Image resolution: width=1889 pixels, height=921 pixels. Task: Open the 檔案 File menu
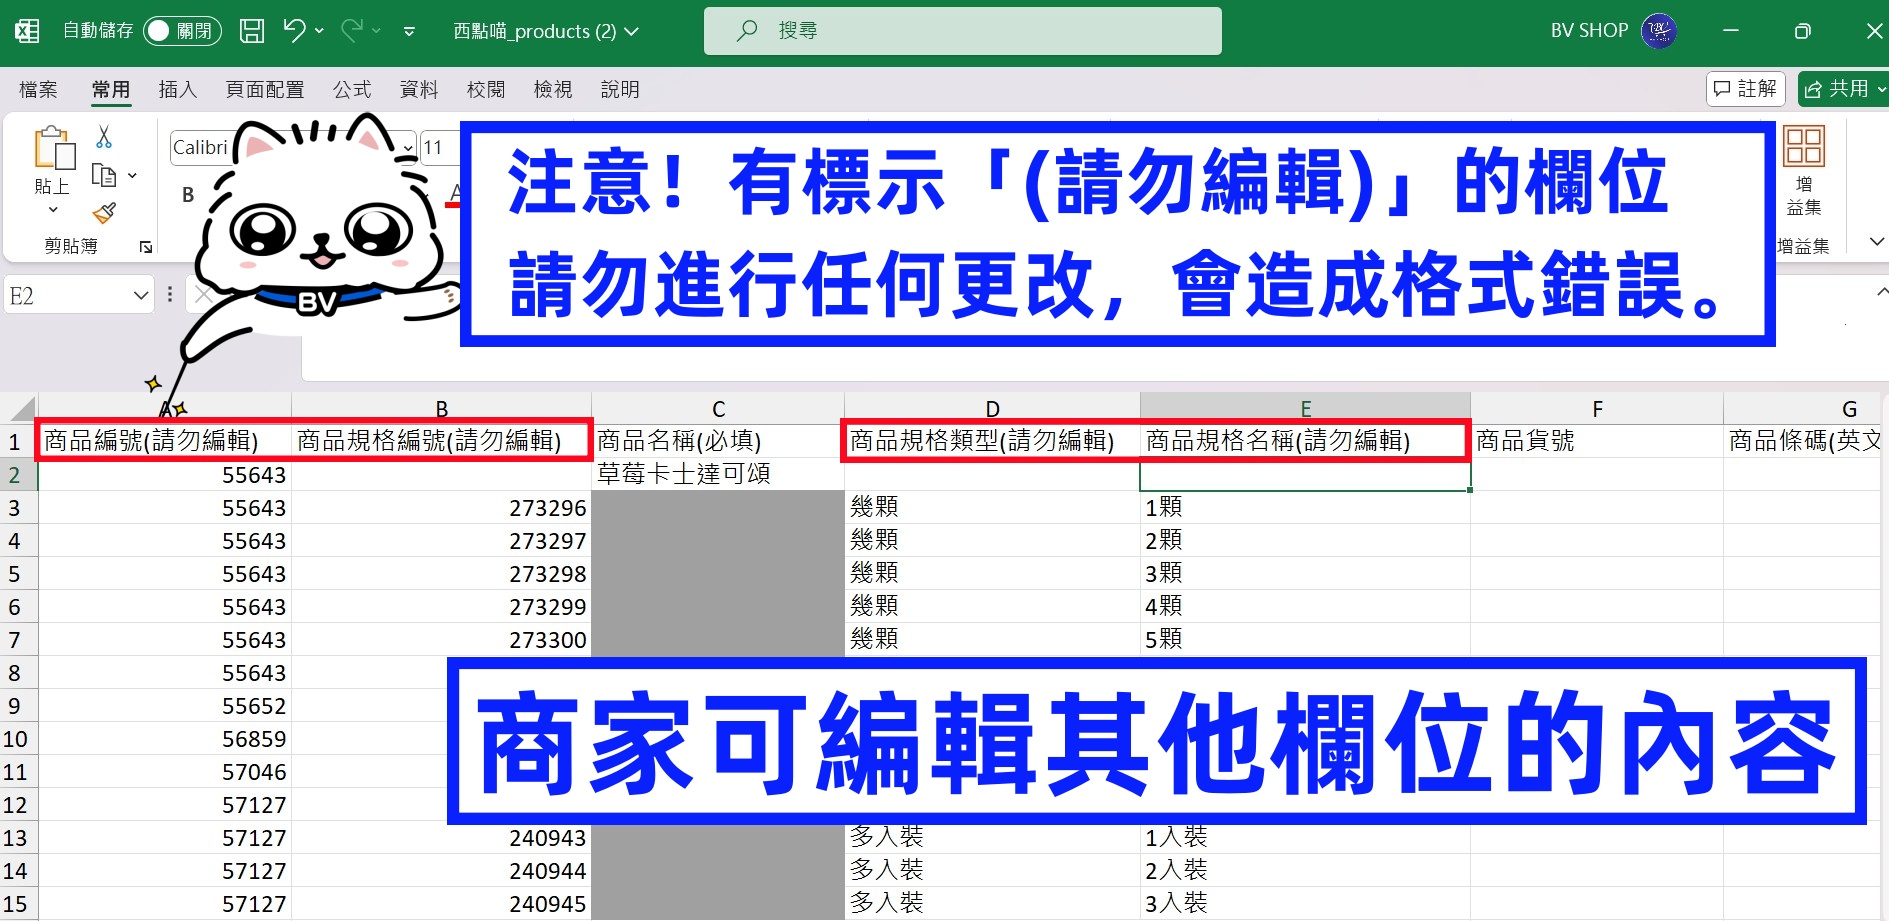(38, 90)
